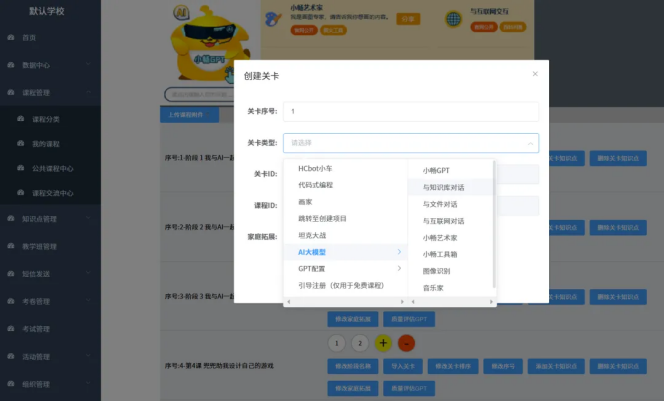Click the vertical scrollbar of the submenu

pos(494,225)
